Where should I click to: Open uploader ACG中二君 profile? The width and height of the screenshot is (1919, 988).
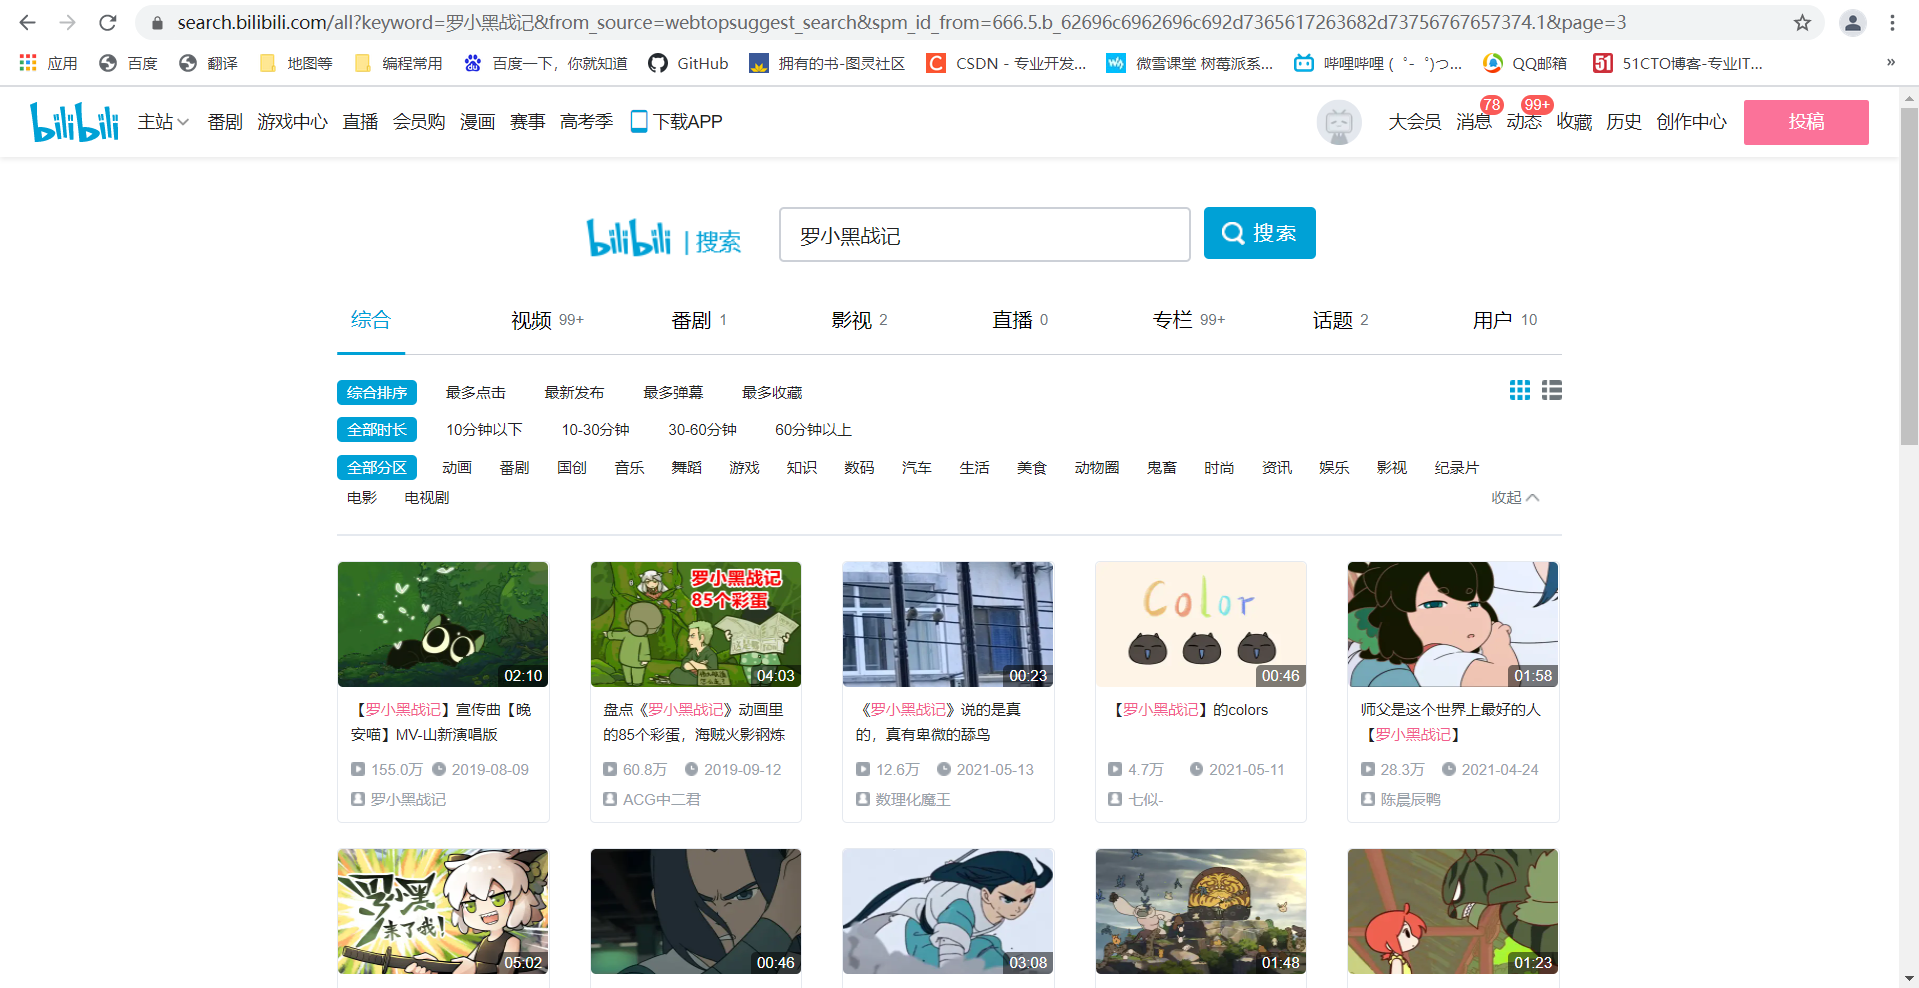pos(661,799)
